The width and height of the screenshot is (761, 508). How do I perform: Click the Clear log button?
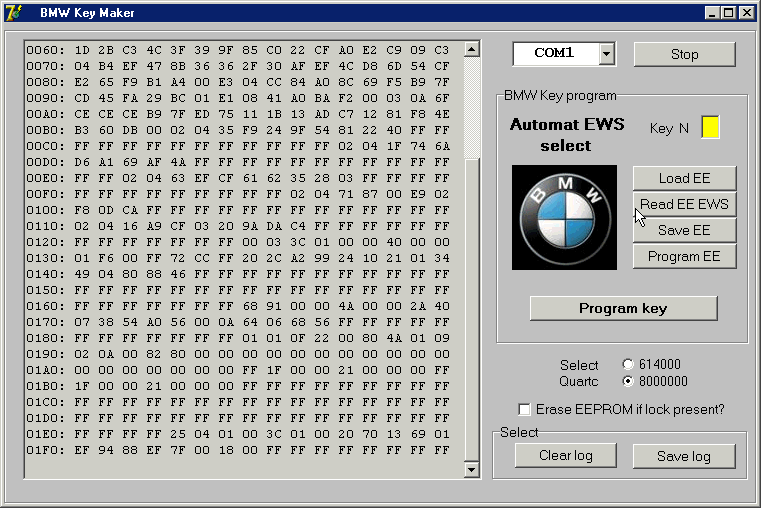point(565,456)
